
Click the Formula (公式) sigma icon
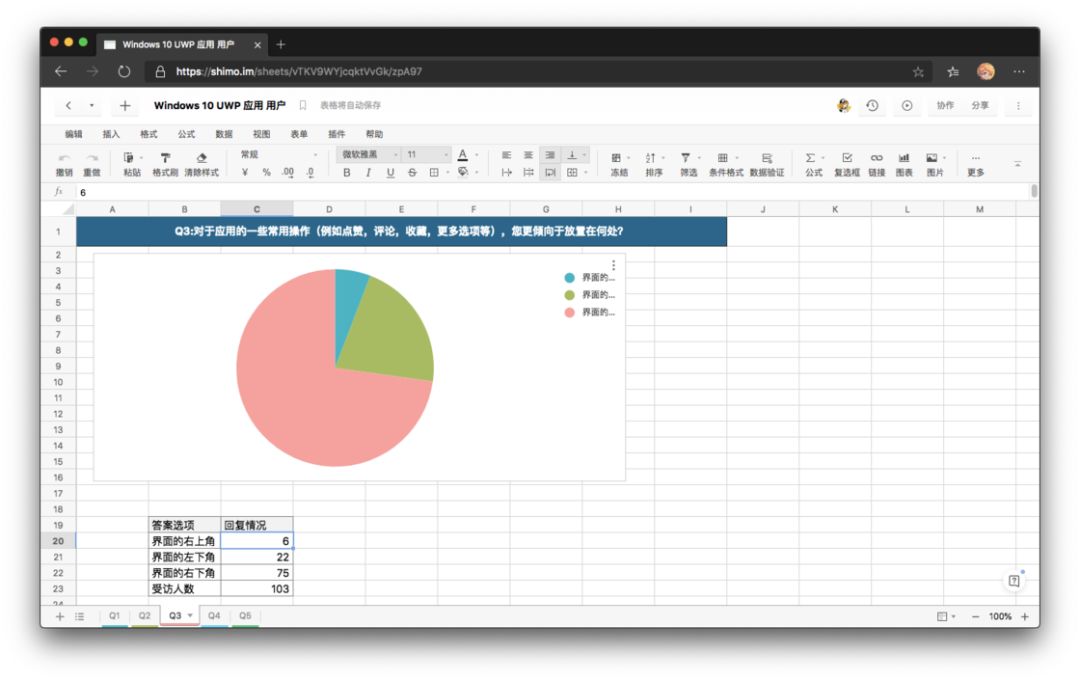(x=810, y=158)
